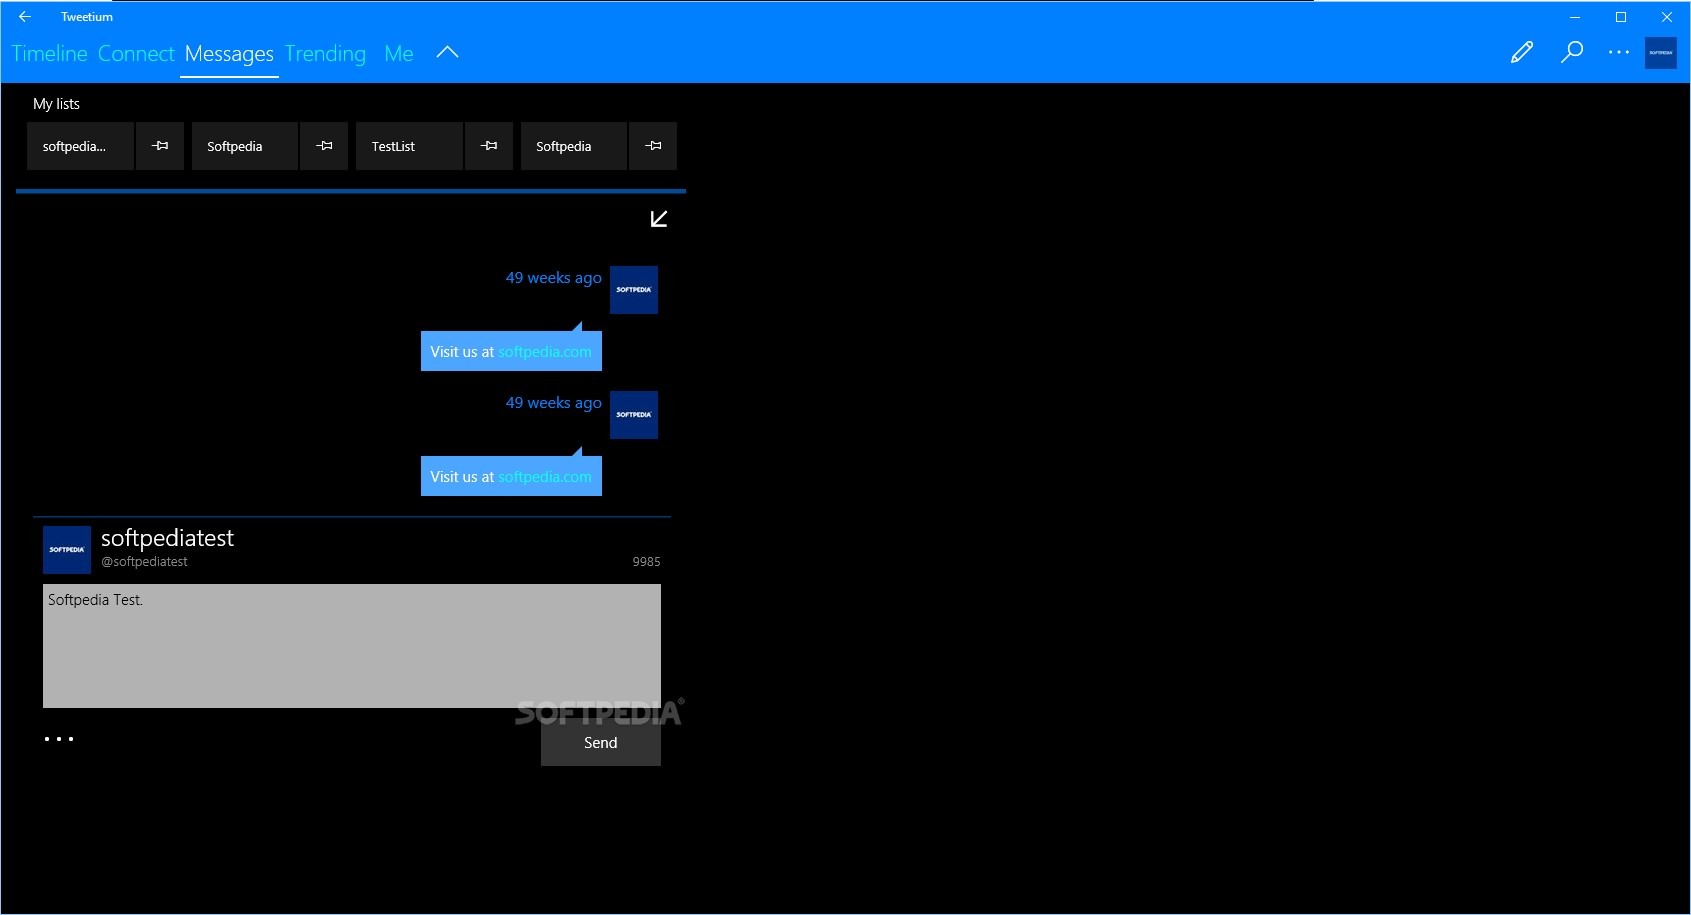Follow the softpedia.com link in second message
Image resolution: width=1691 pixels, height=915 pixels.
[544, 477]
